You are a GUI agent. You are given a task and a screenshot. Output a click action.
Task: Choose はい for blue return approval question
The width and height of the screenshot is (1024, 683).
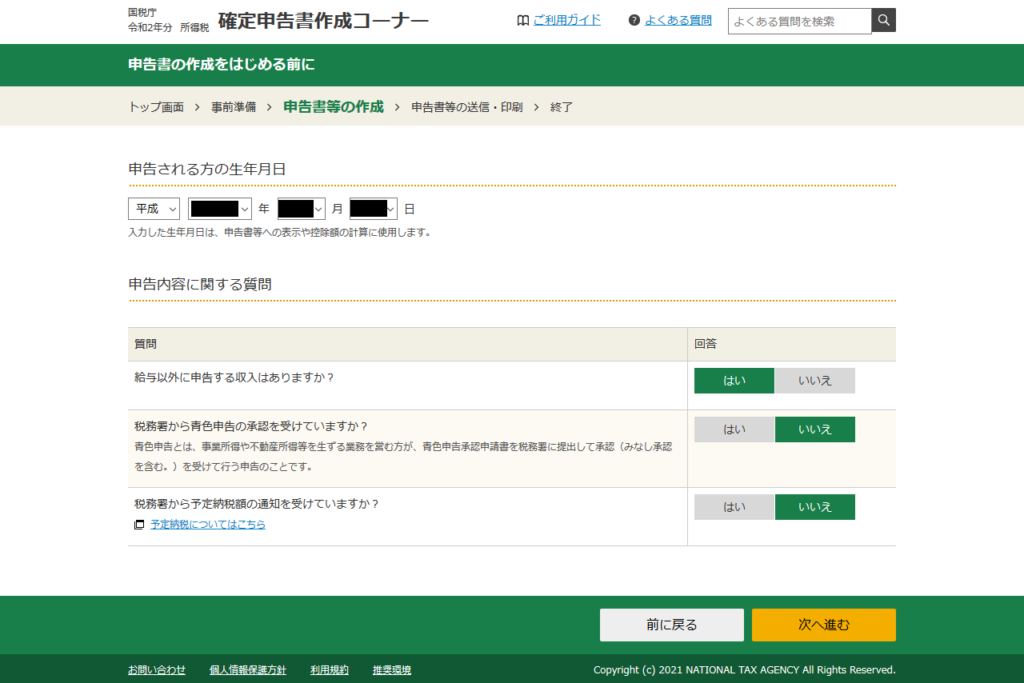(734, 430)
